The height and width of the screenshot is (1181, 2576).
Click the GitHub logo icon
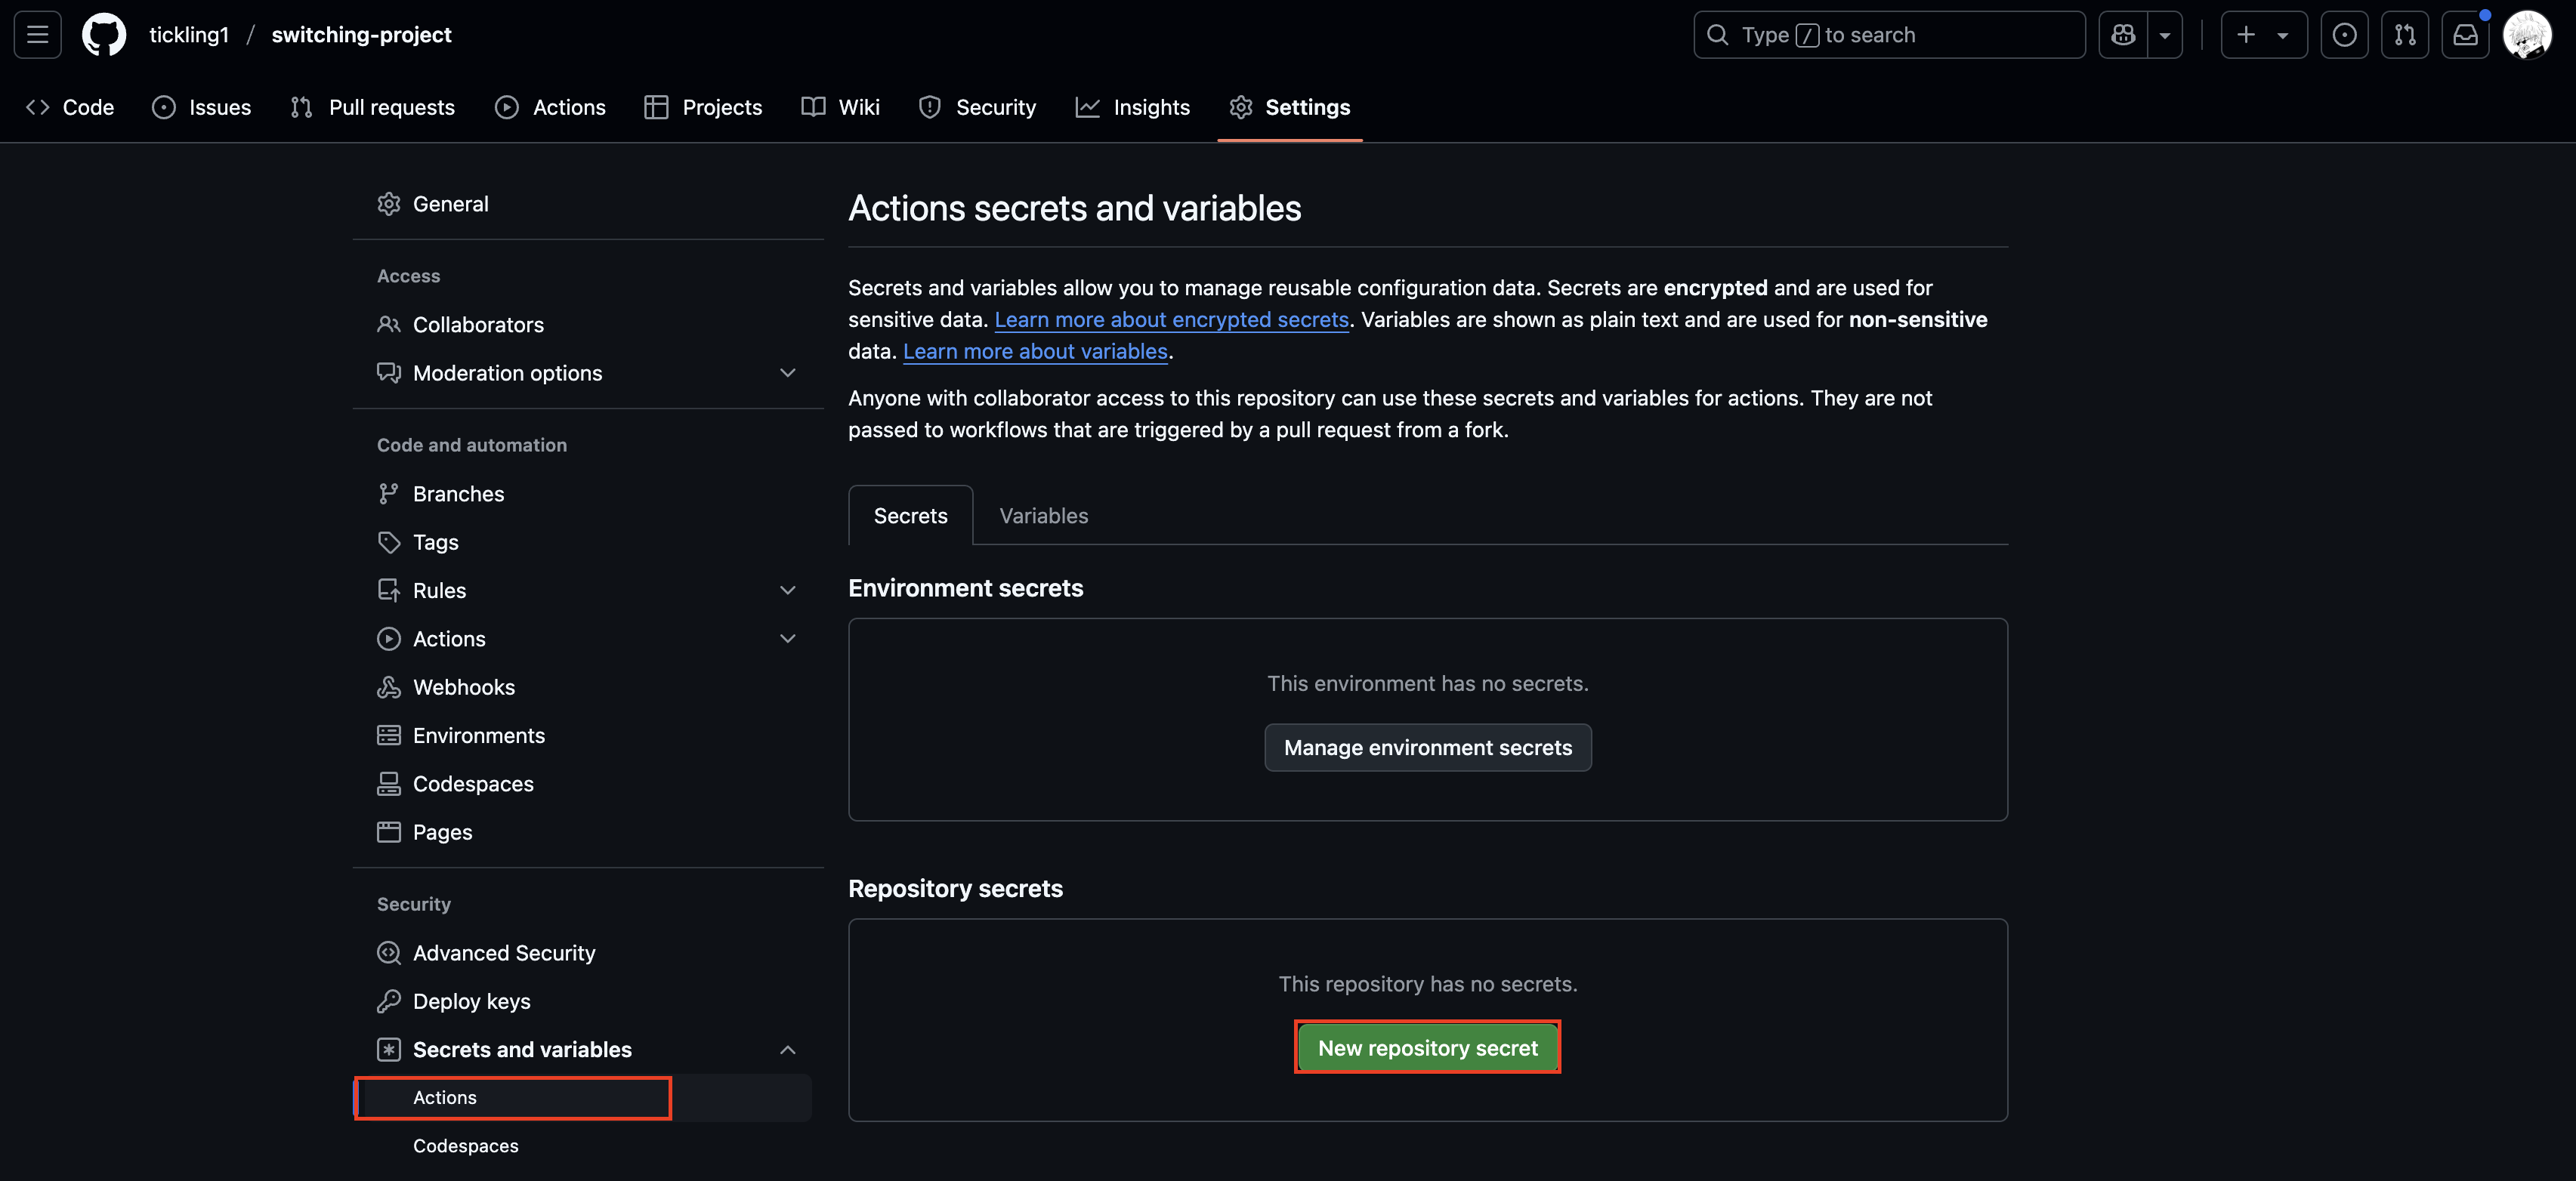pyautogui.click(x=104, y=35)
